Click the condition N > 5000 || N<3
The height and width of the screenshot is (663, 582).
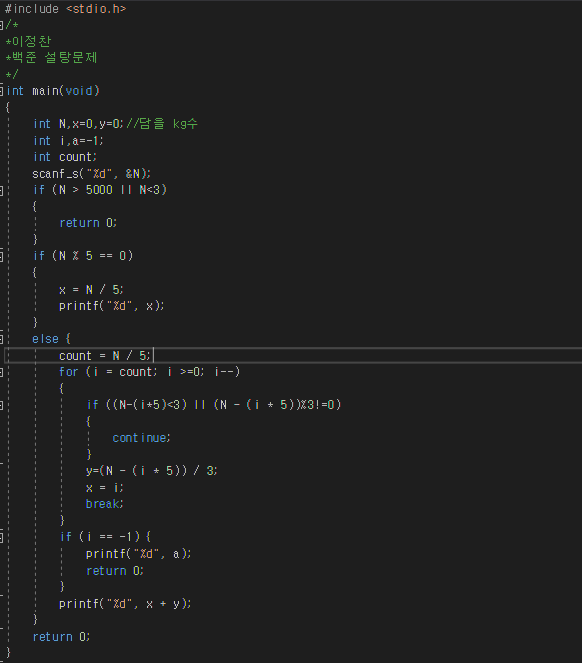tap(110, 190)
